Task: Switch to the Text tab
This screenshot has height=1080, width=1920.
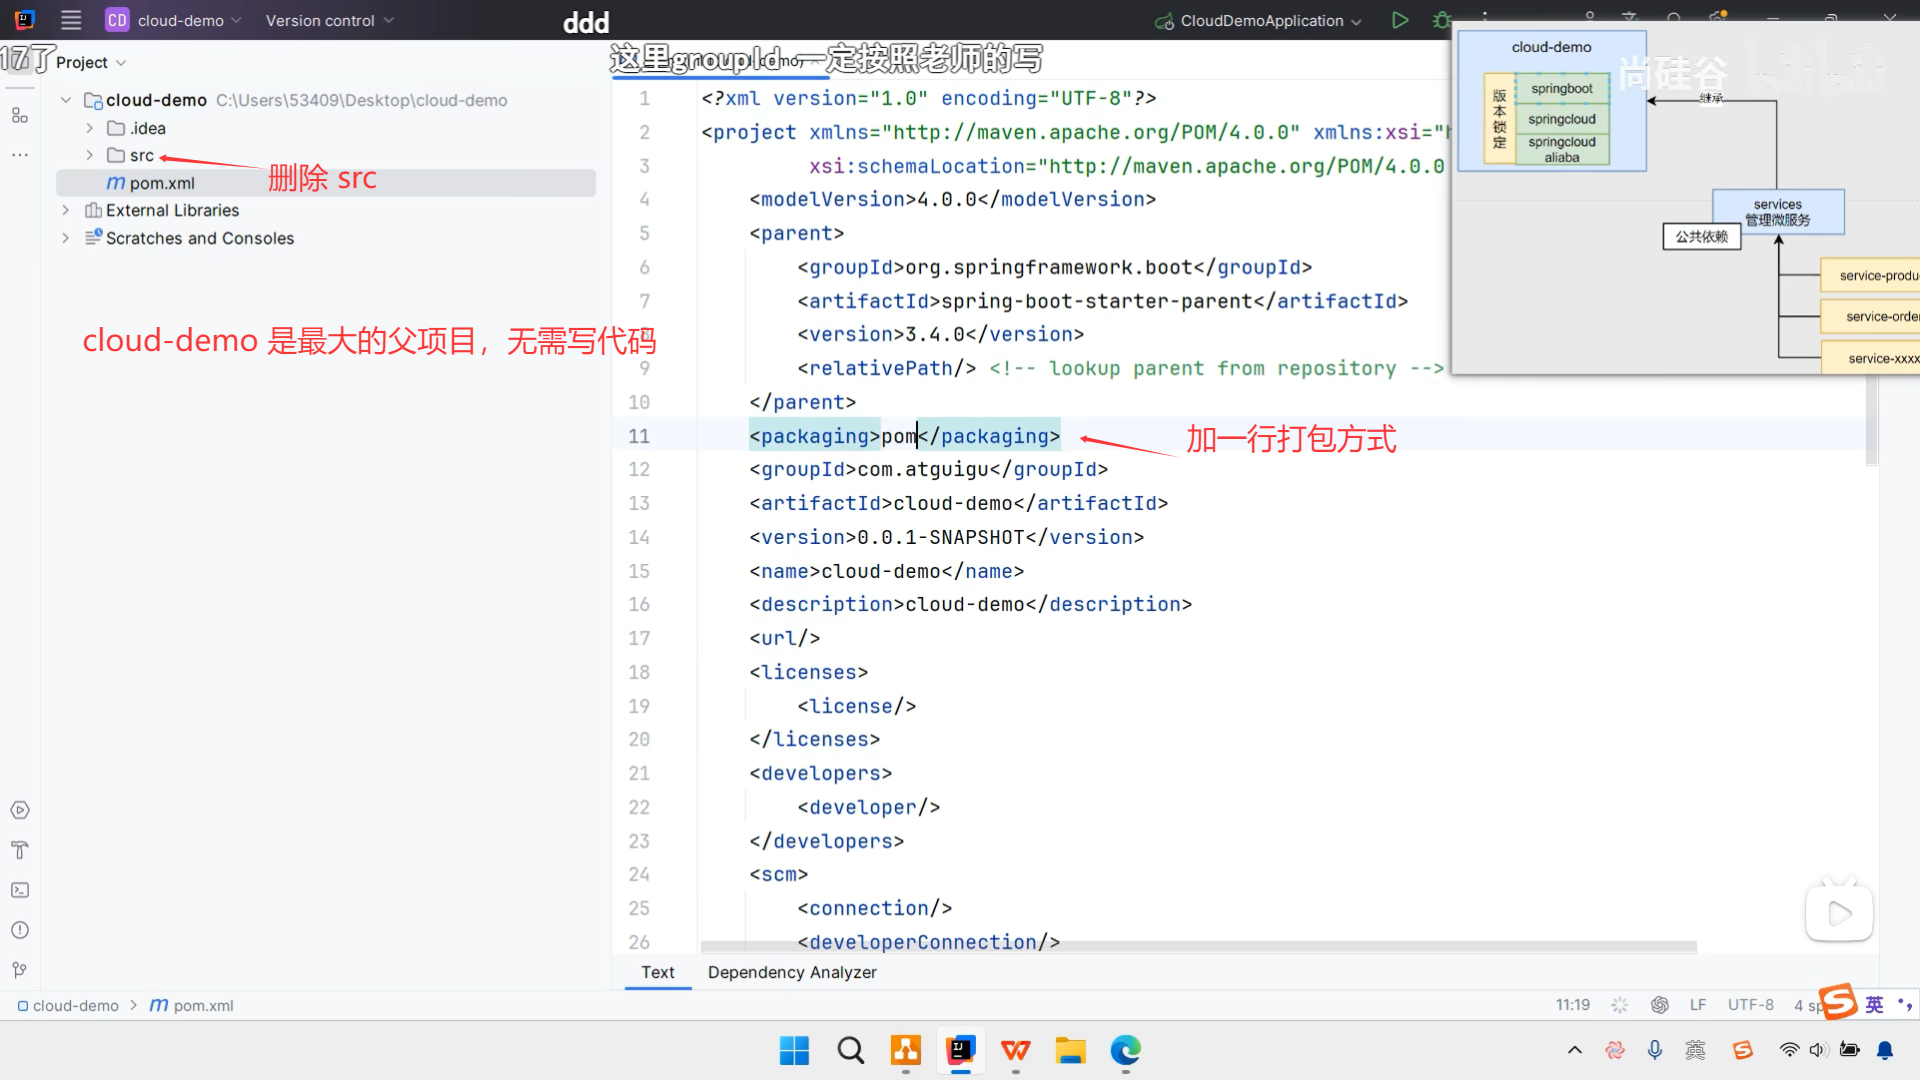Action: click(657, 972)
